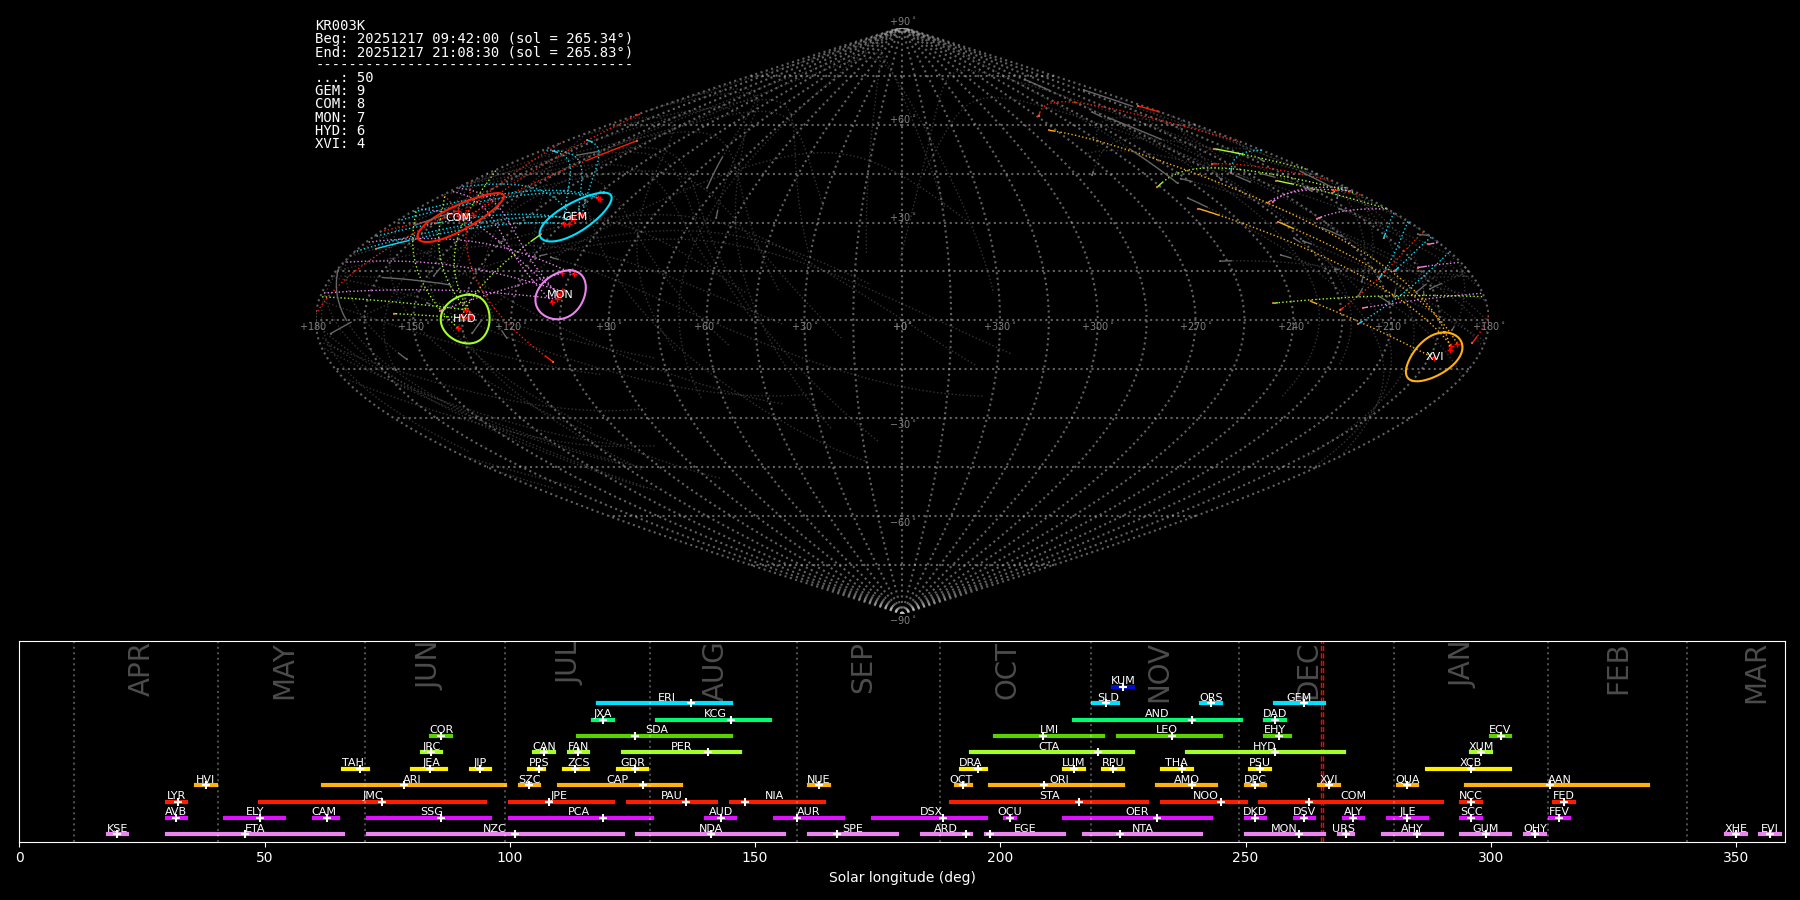Viewport: 1800px width, 900px height.
Task: Click the +90° north pole label
Action: coord(902,22)
